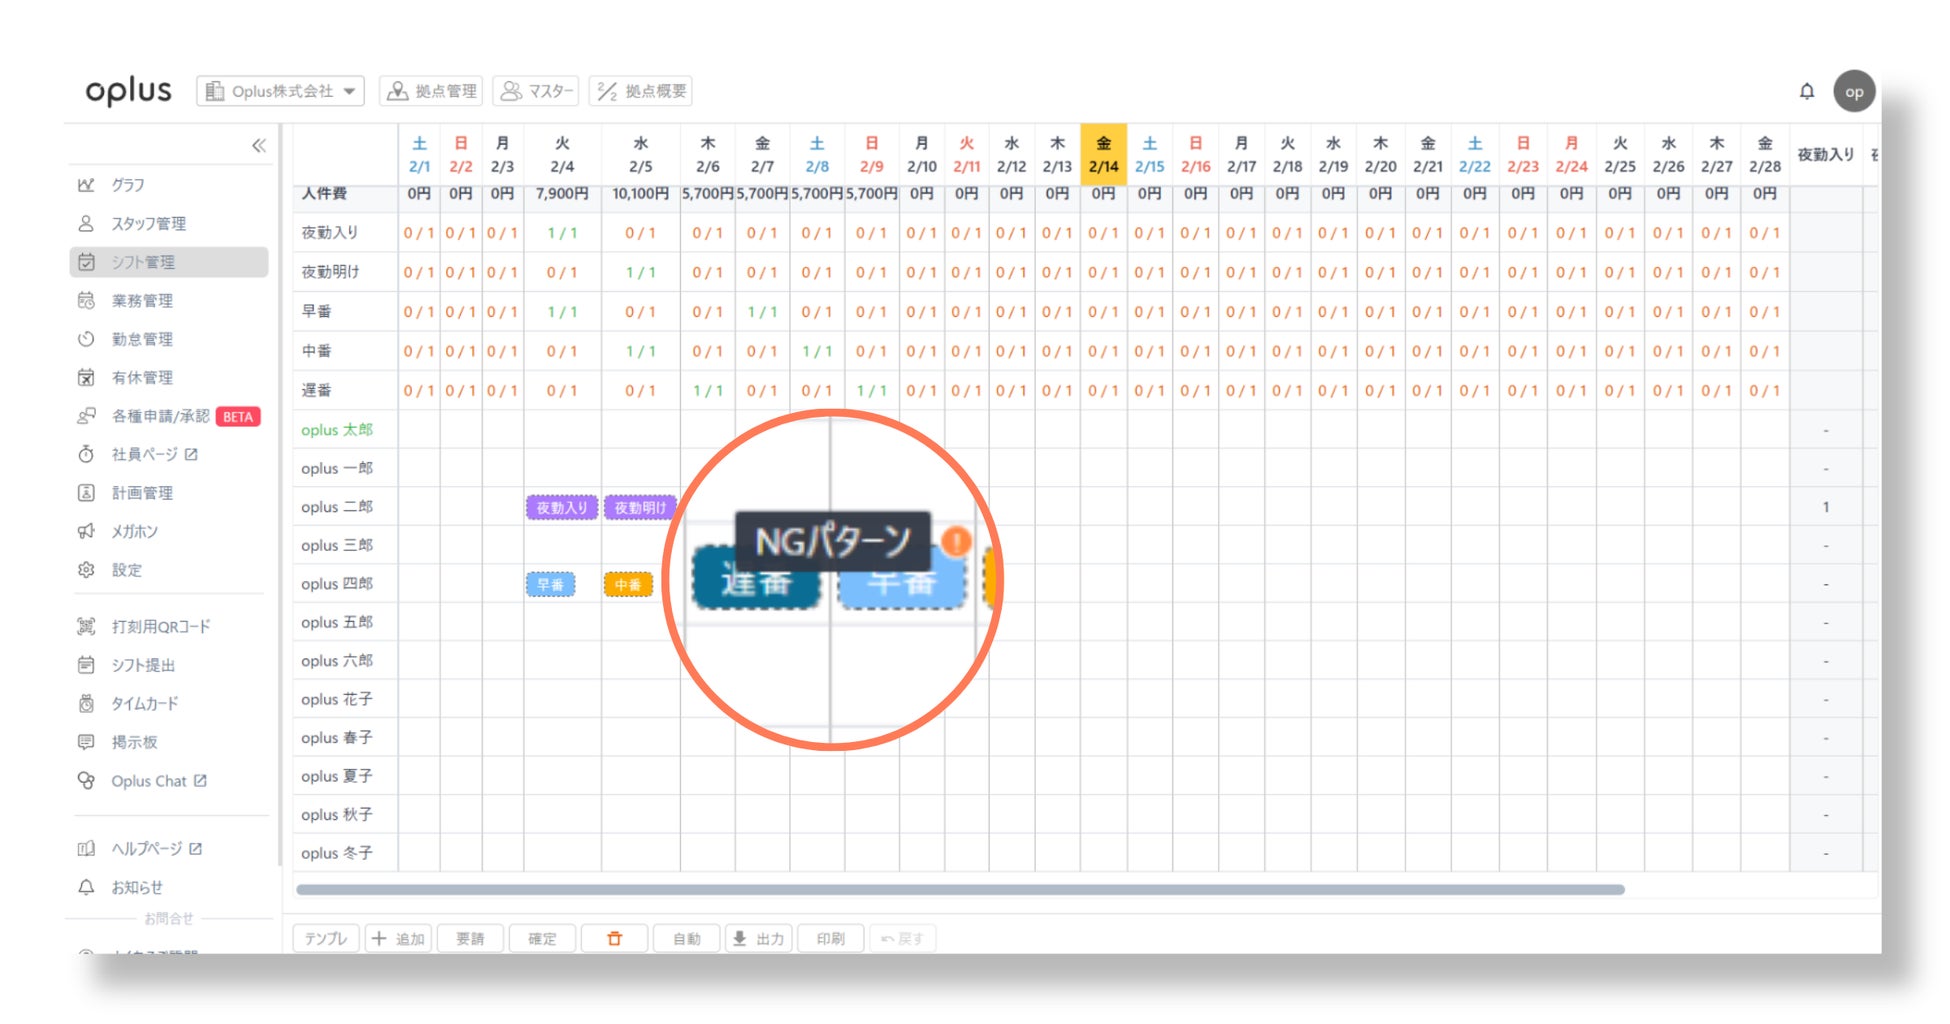Click the 出力 export button
This screenshot has height=1024, width=1950.
(758, 939)
